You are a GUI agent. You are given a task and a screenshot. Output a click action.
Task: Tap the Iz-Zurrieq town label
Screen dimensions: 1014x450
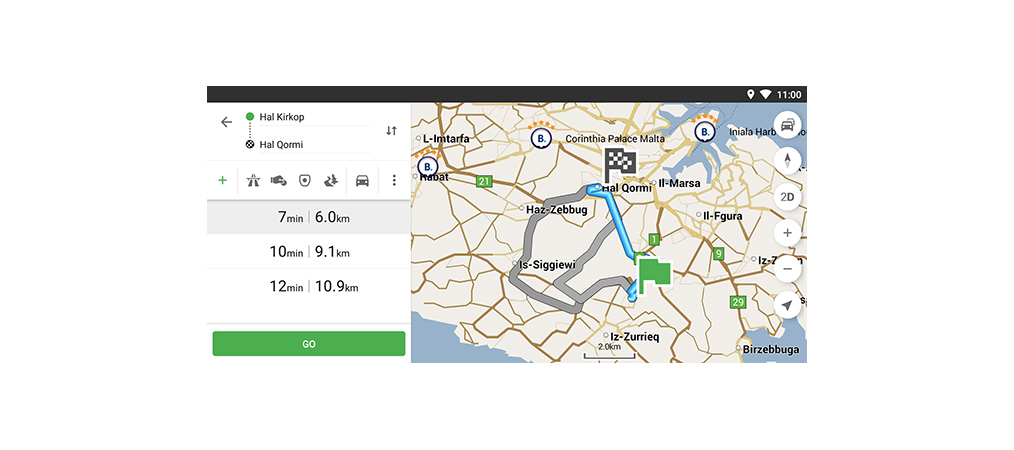636,336
